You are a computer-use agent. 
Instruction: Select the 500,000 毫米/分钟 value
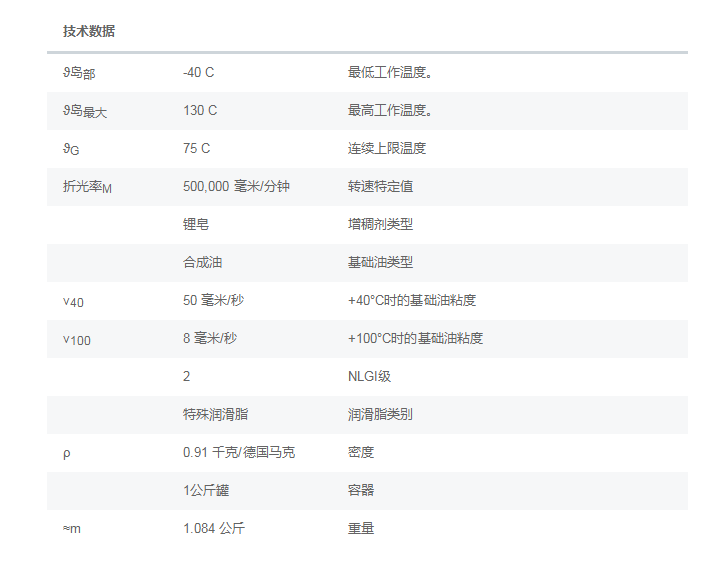[x=237, y=186]
